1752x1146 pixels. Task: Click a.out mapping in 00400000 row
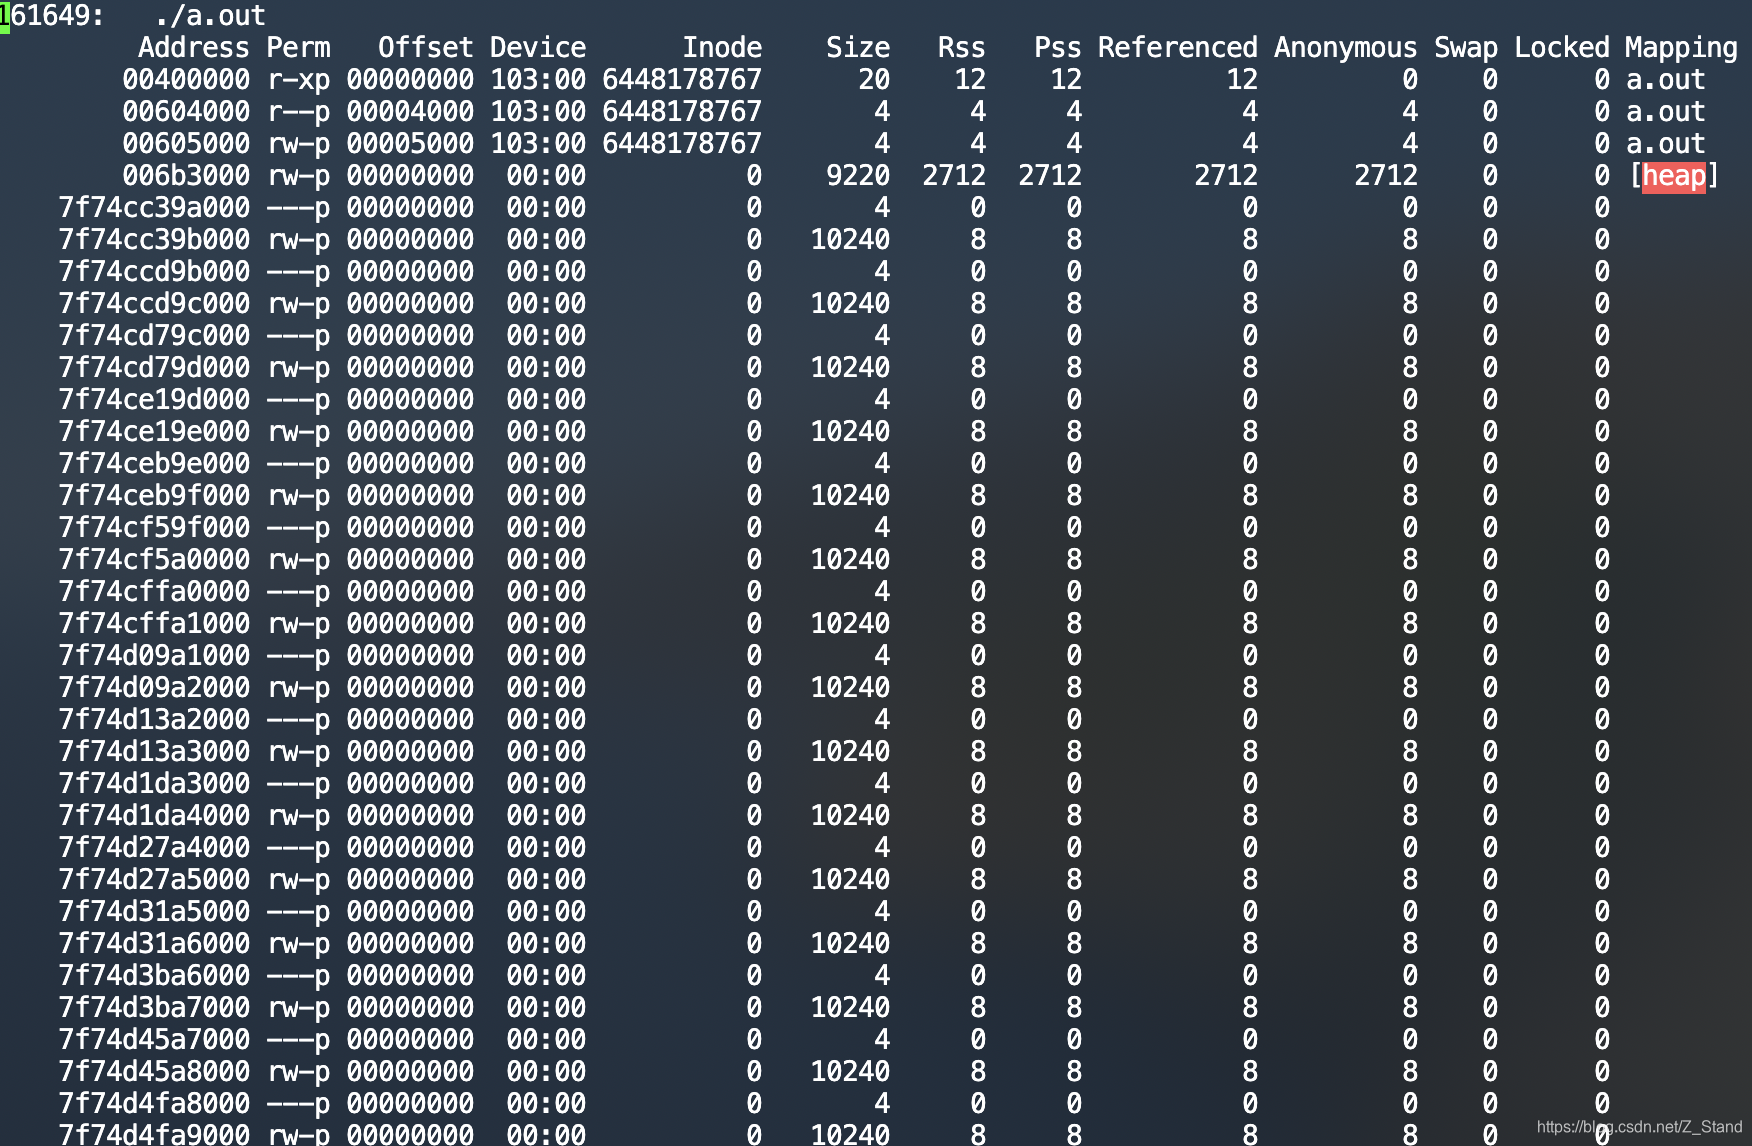pos(1666,80)
